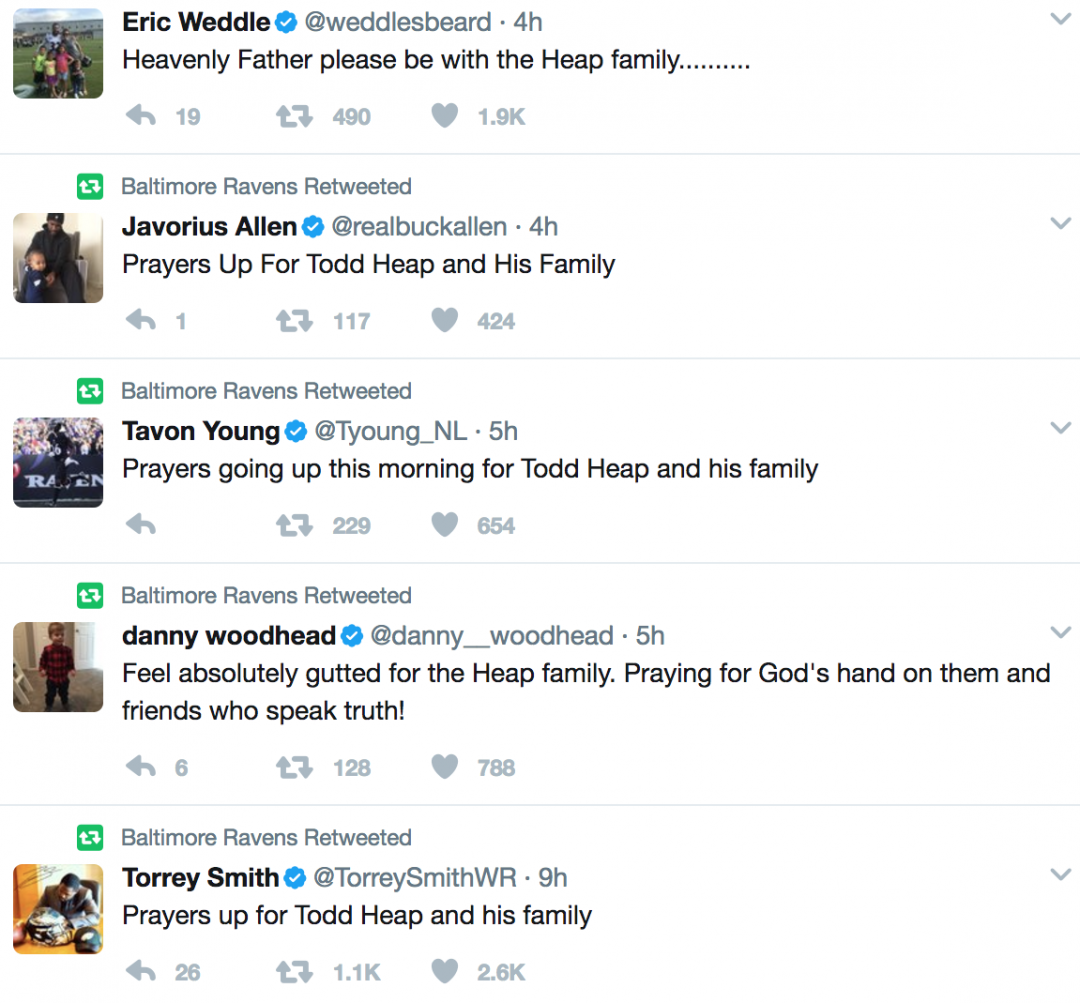
Task: Open the dropdown on Eric Weddle's tweet
Action: 1060,19
